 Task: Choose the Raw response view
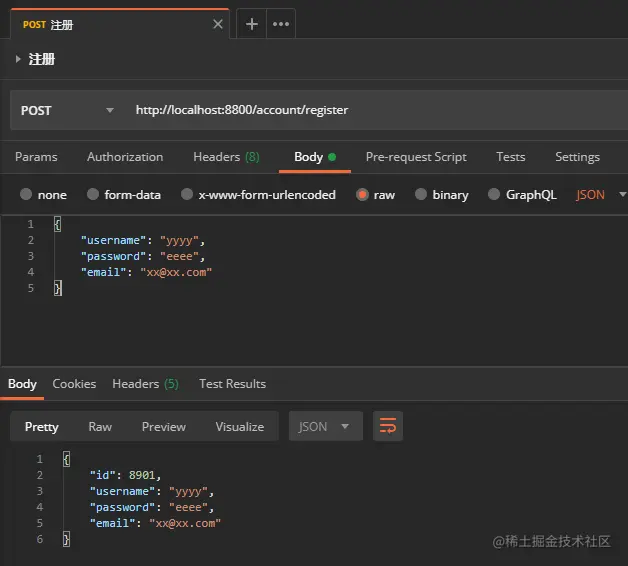(100, 427)
